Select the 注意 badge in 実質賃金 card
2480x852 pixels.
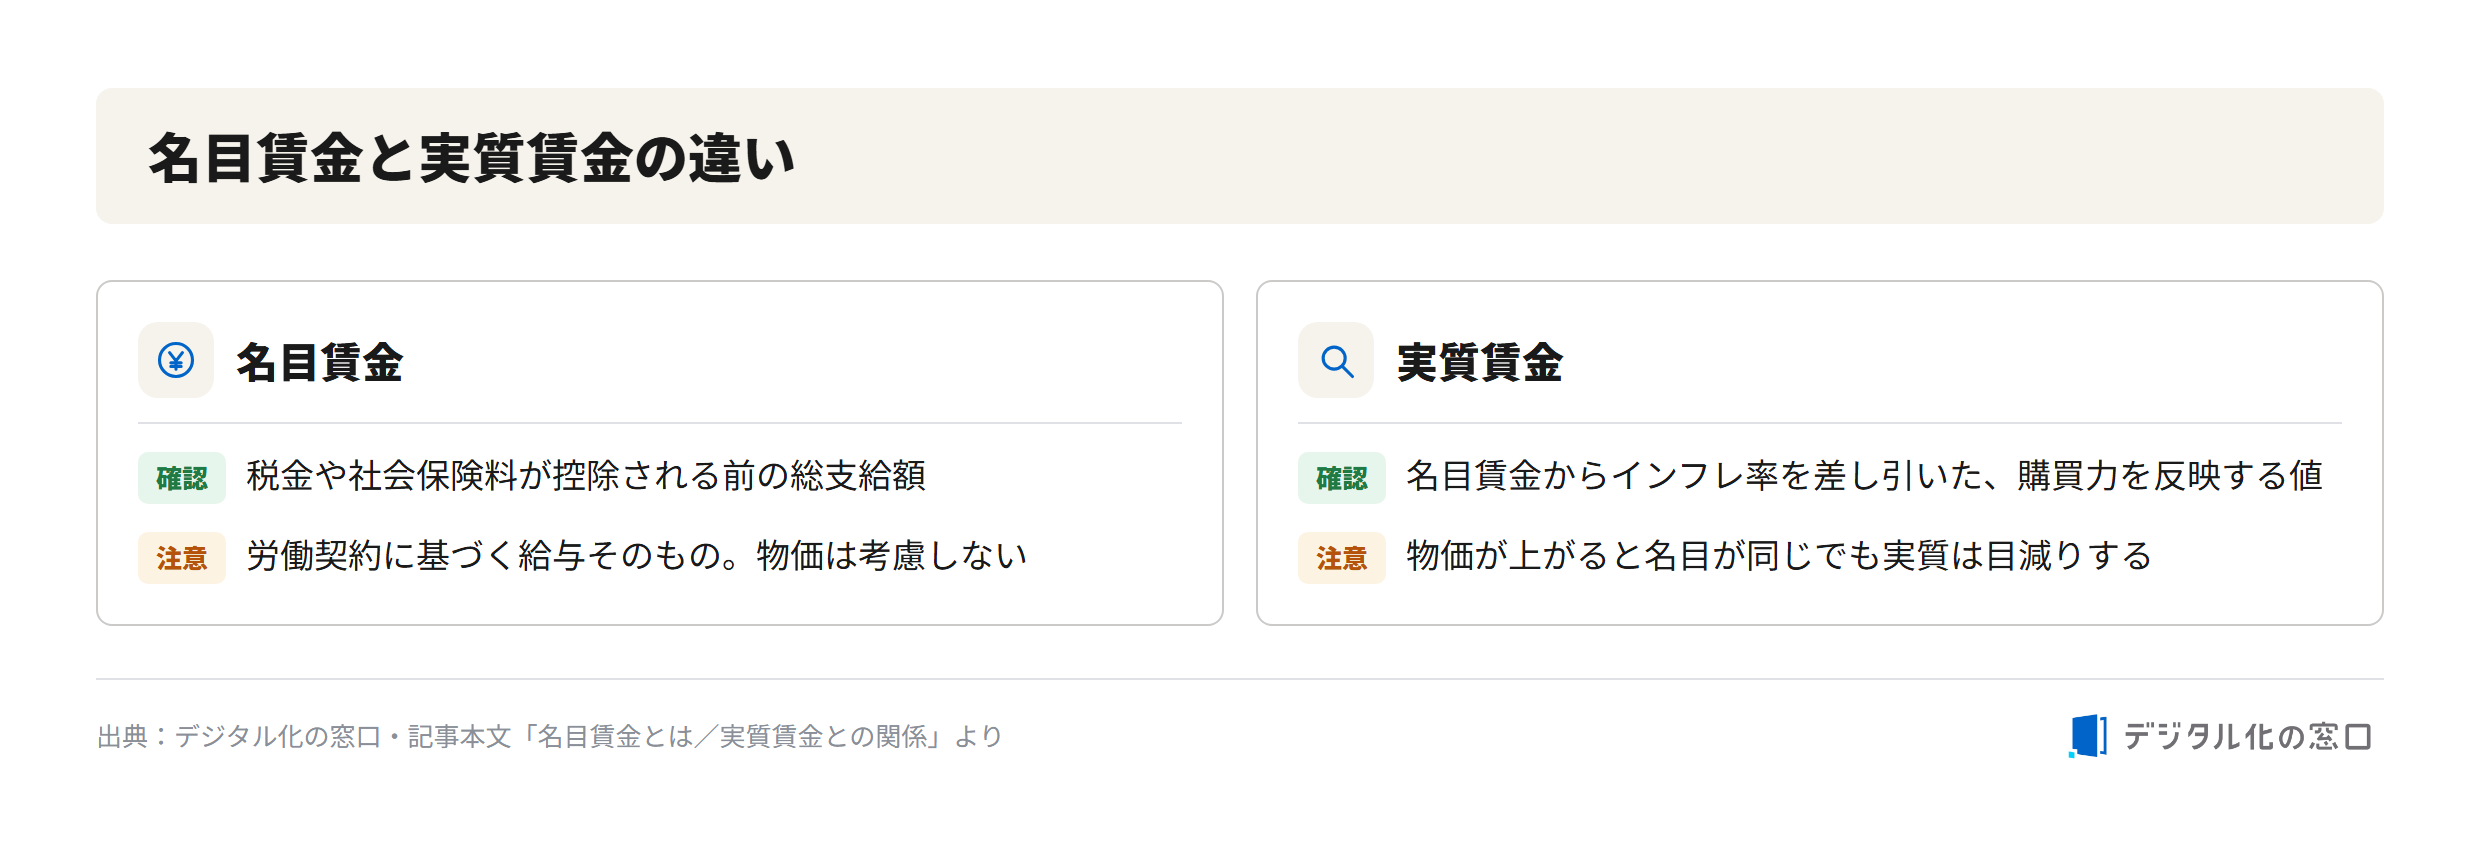1342,558
